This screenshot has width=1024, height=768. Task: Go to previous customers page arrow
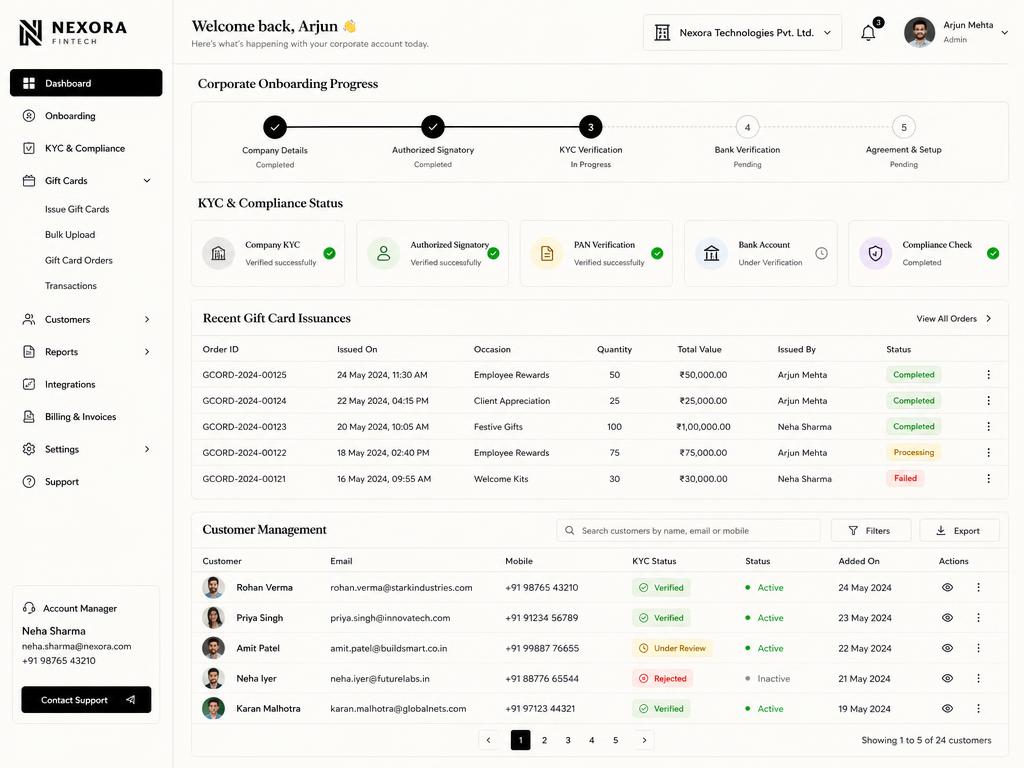click(488, 740)
